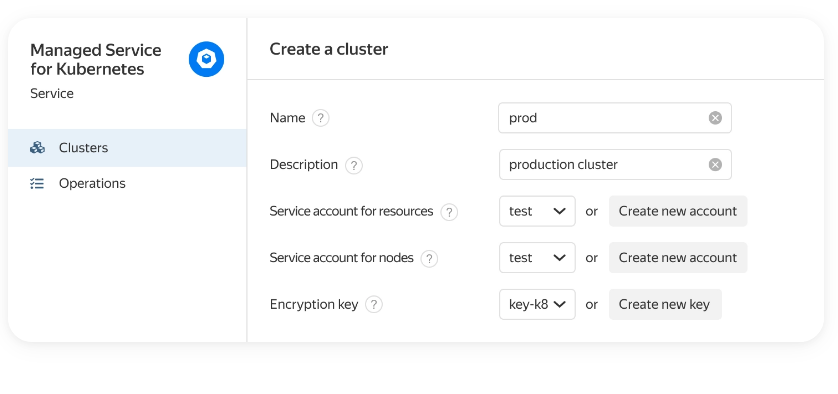Screen dimensions: 838x394
Task: Create new account for resources
Action: coord(678,211)
